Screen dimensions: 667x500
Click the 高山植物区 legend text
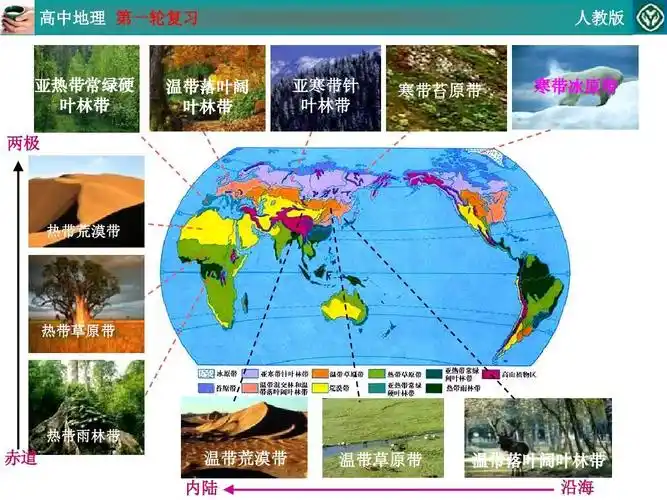pos(519,375)
